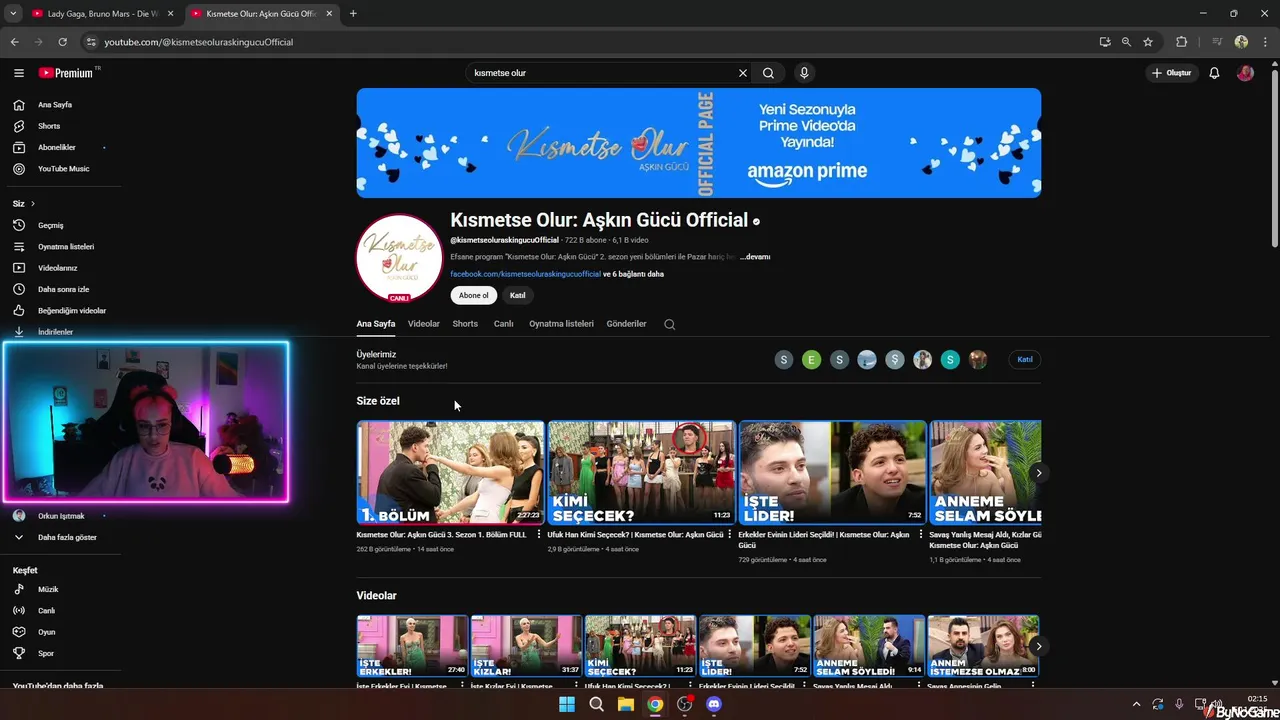1280x720 pixels.
Task: Expand the Siz section chevron
Action: pos(32,204)
